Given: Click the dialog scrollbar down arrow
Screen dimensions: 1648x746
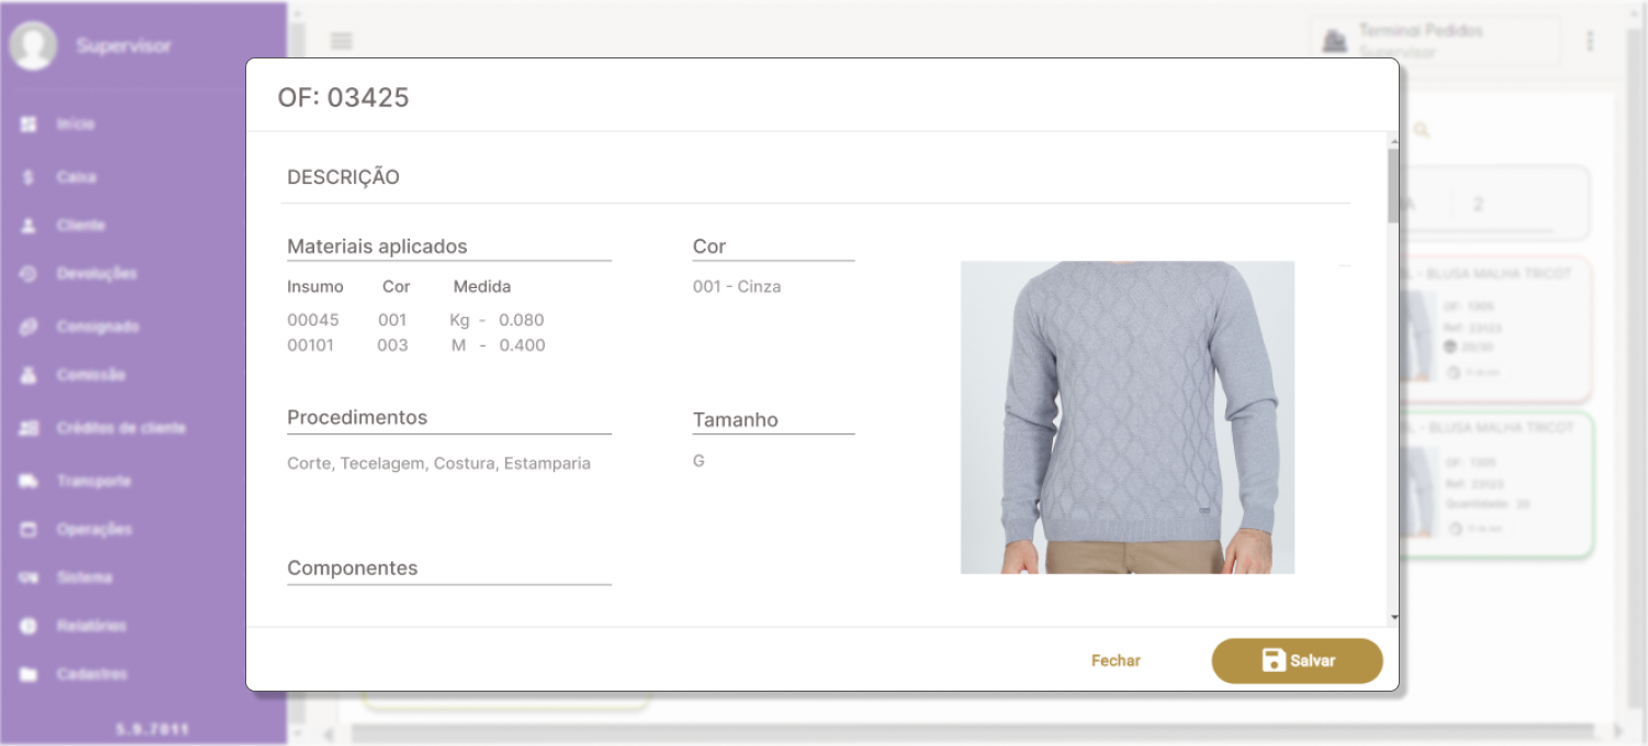Looking at the screenshot, I should [x=1394, y=618].
